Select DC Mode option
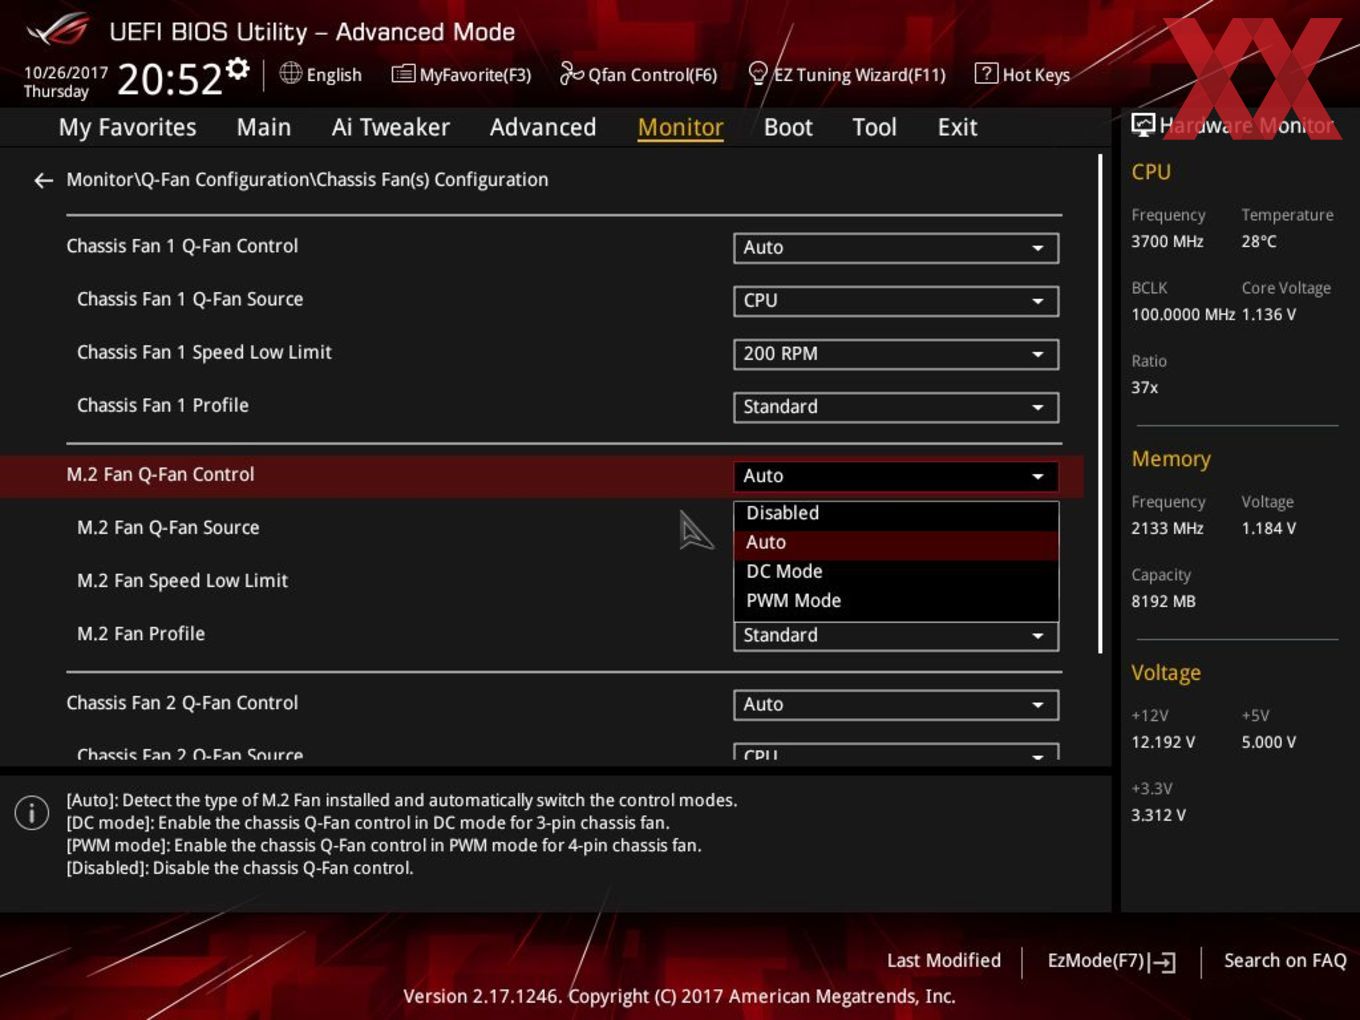This screenshot has width=1360, height=1020. pos(896,572)
